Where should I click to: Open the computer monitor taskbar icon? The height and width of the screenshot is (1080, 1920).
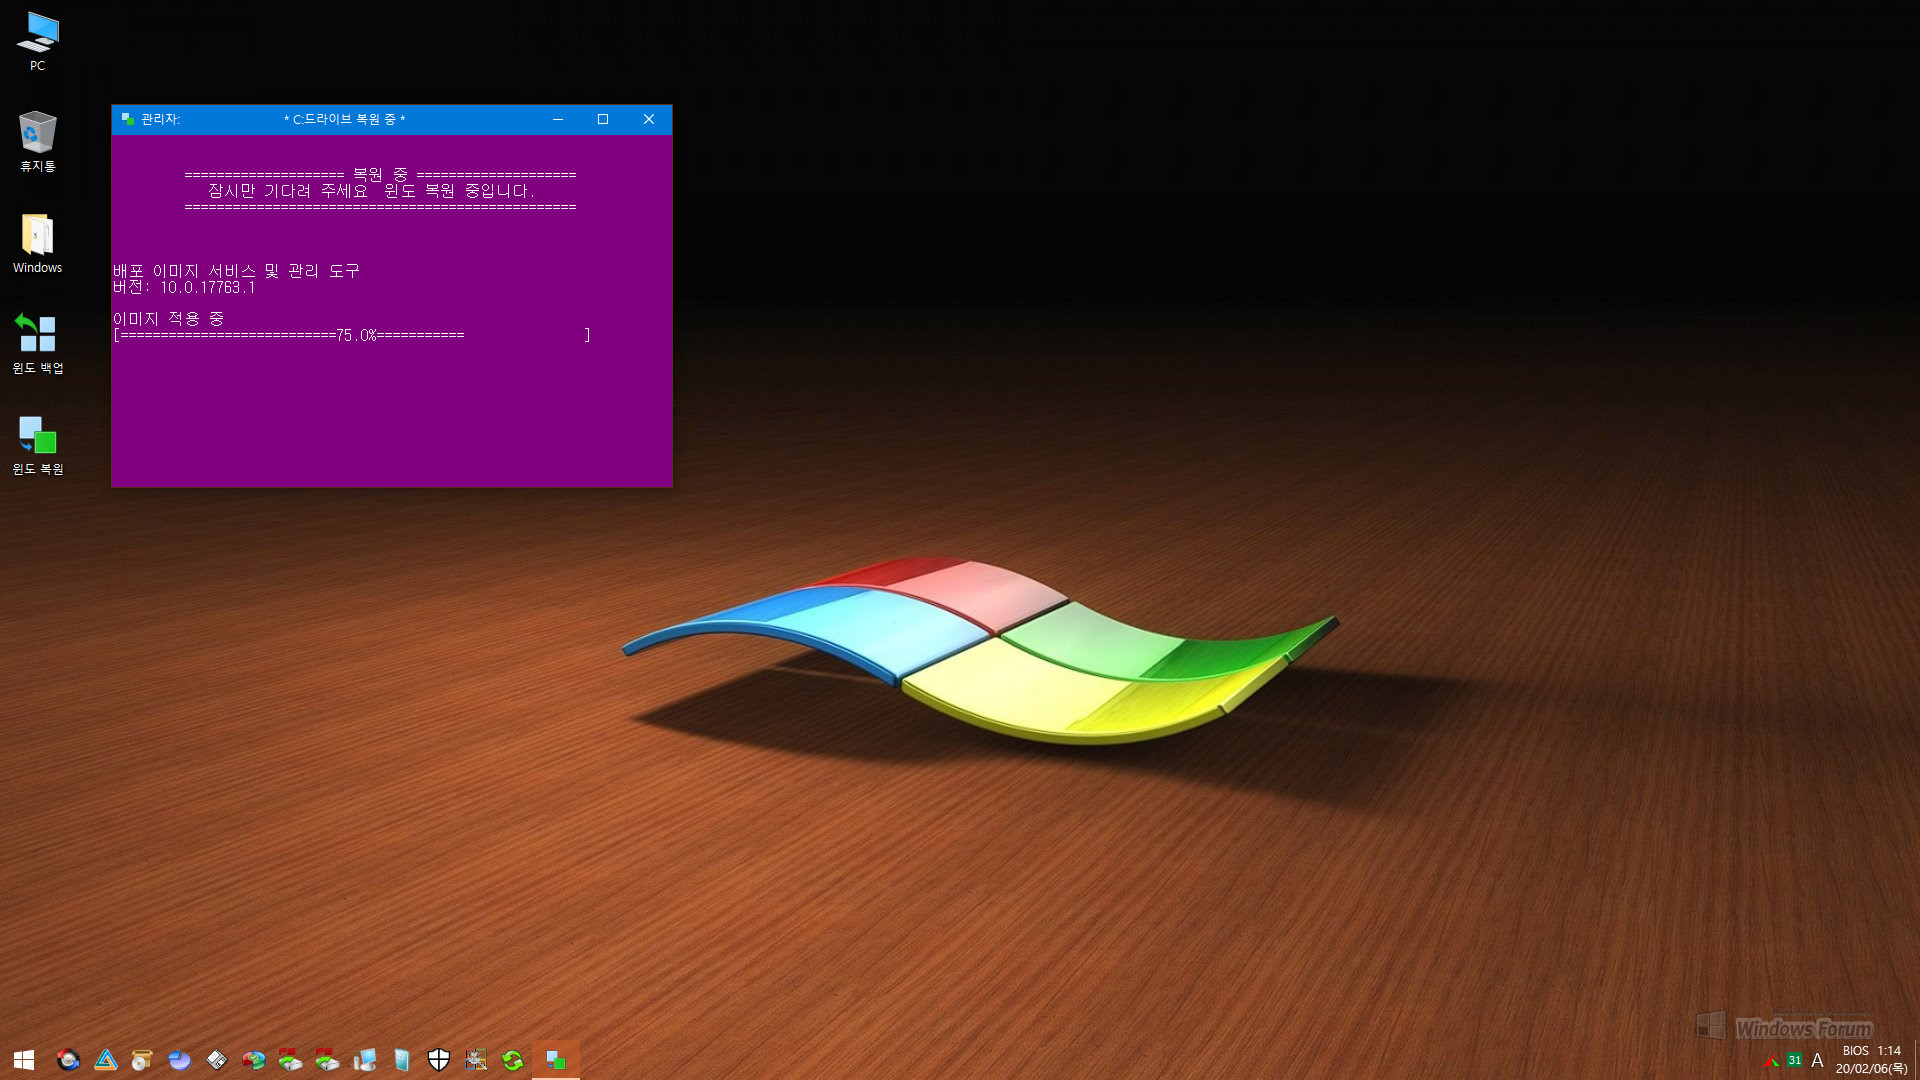pyautogui.click(x=364, y=1060)
